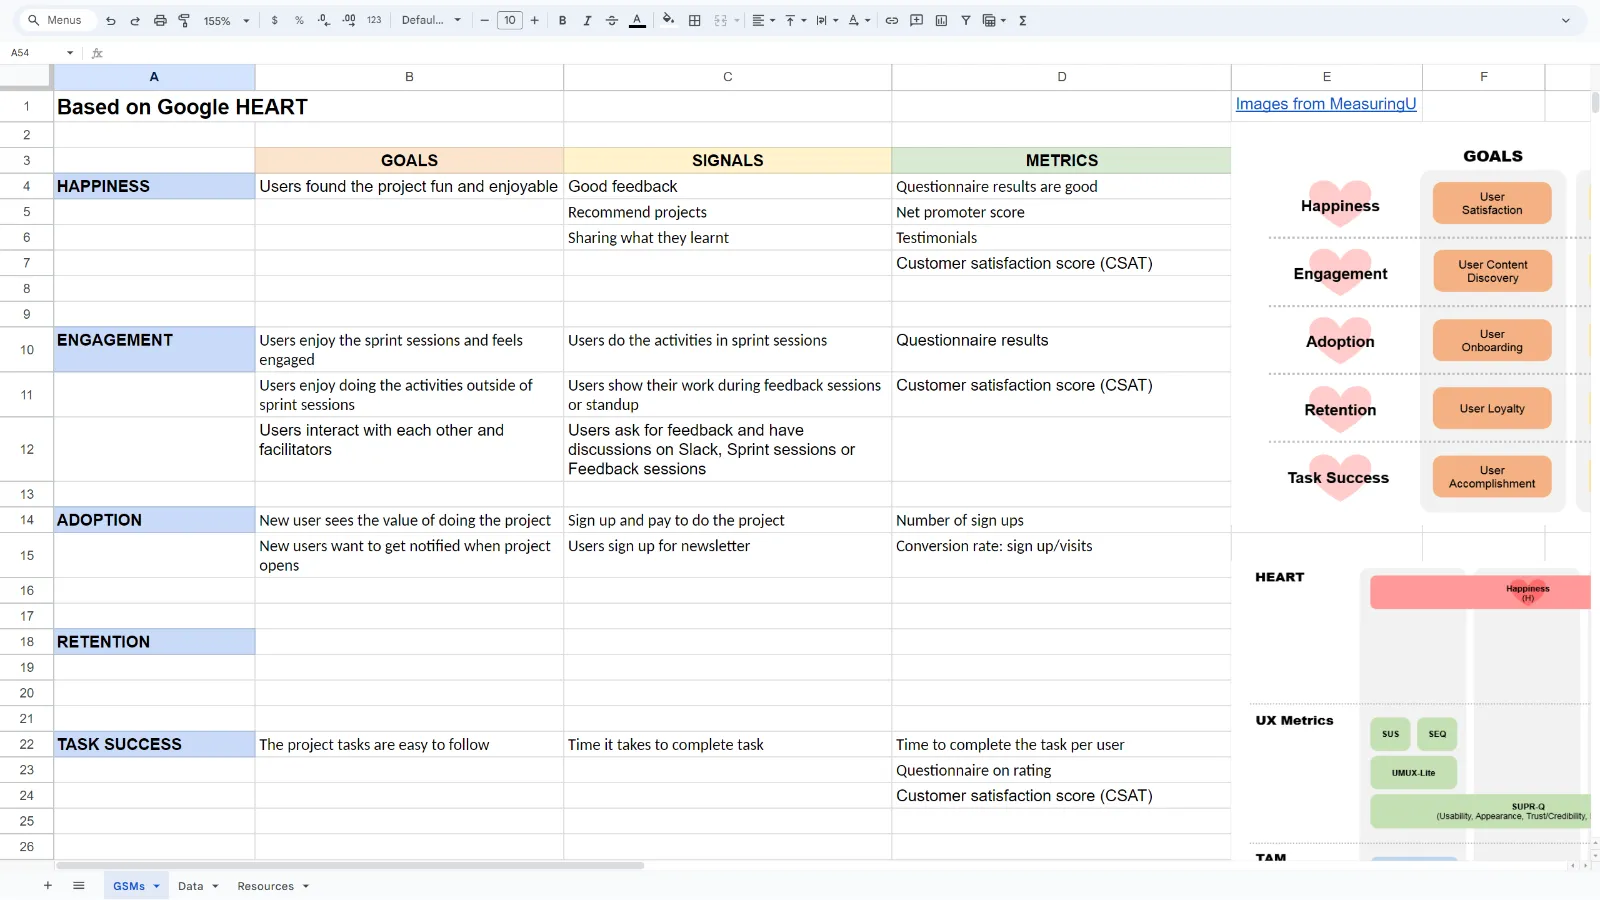Open the borders menu
This screenshot has width=1600, height=900.
(x=695, y=20)
